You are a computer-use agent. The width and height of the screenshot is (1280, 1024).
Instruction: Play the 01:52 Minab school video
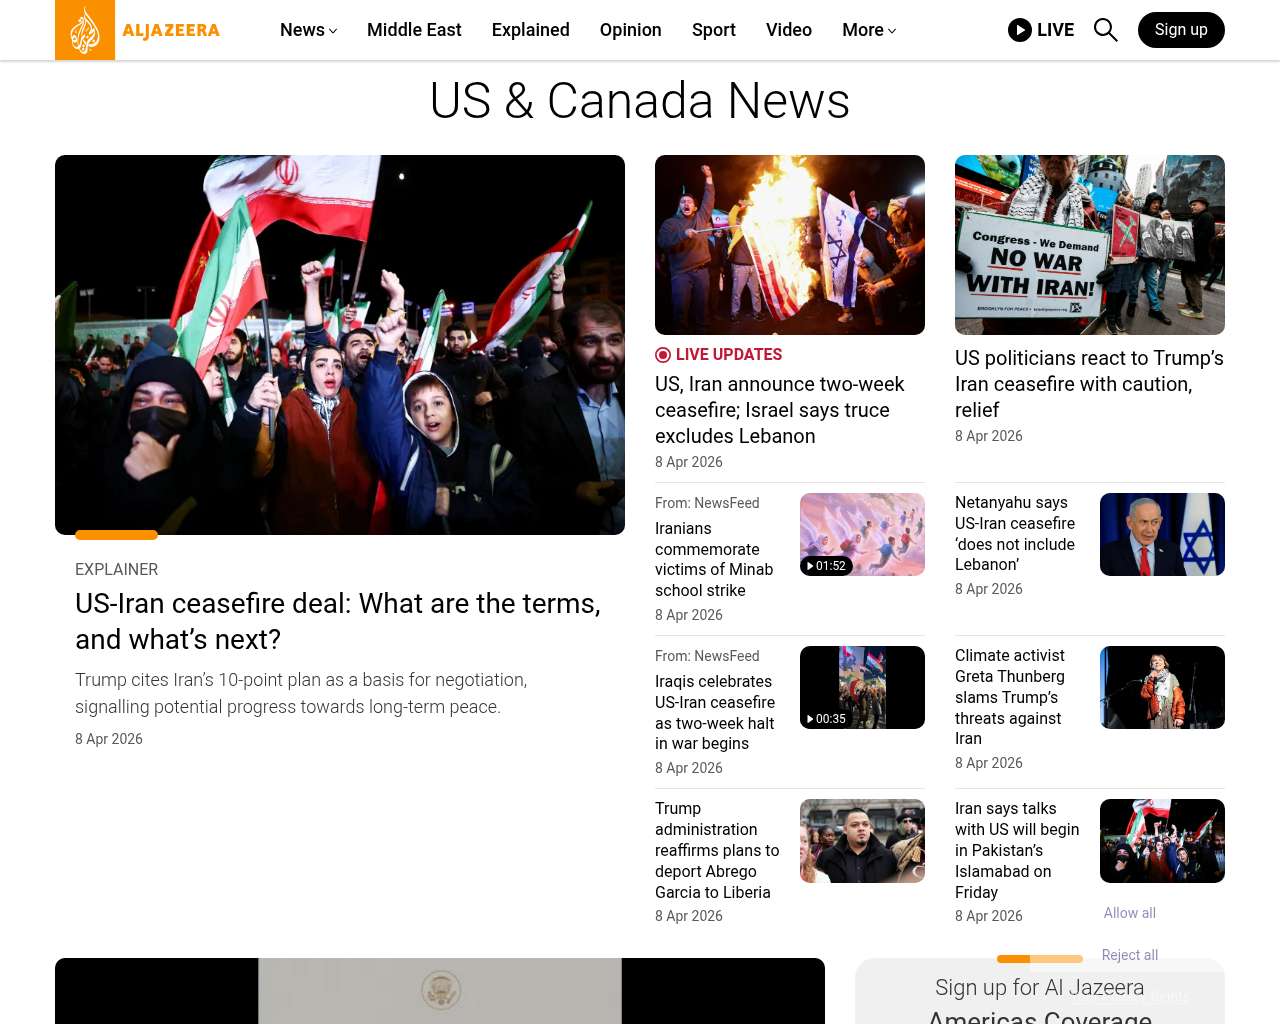[x=861, y=534]
